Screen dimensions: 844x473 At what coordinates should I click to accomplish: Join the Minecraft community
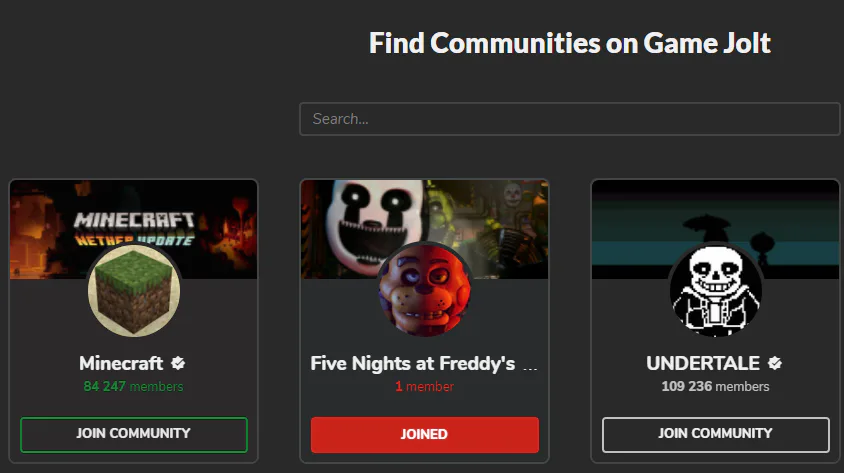point(134,434)
